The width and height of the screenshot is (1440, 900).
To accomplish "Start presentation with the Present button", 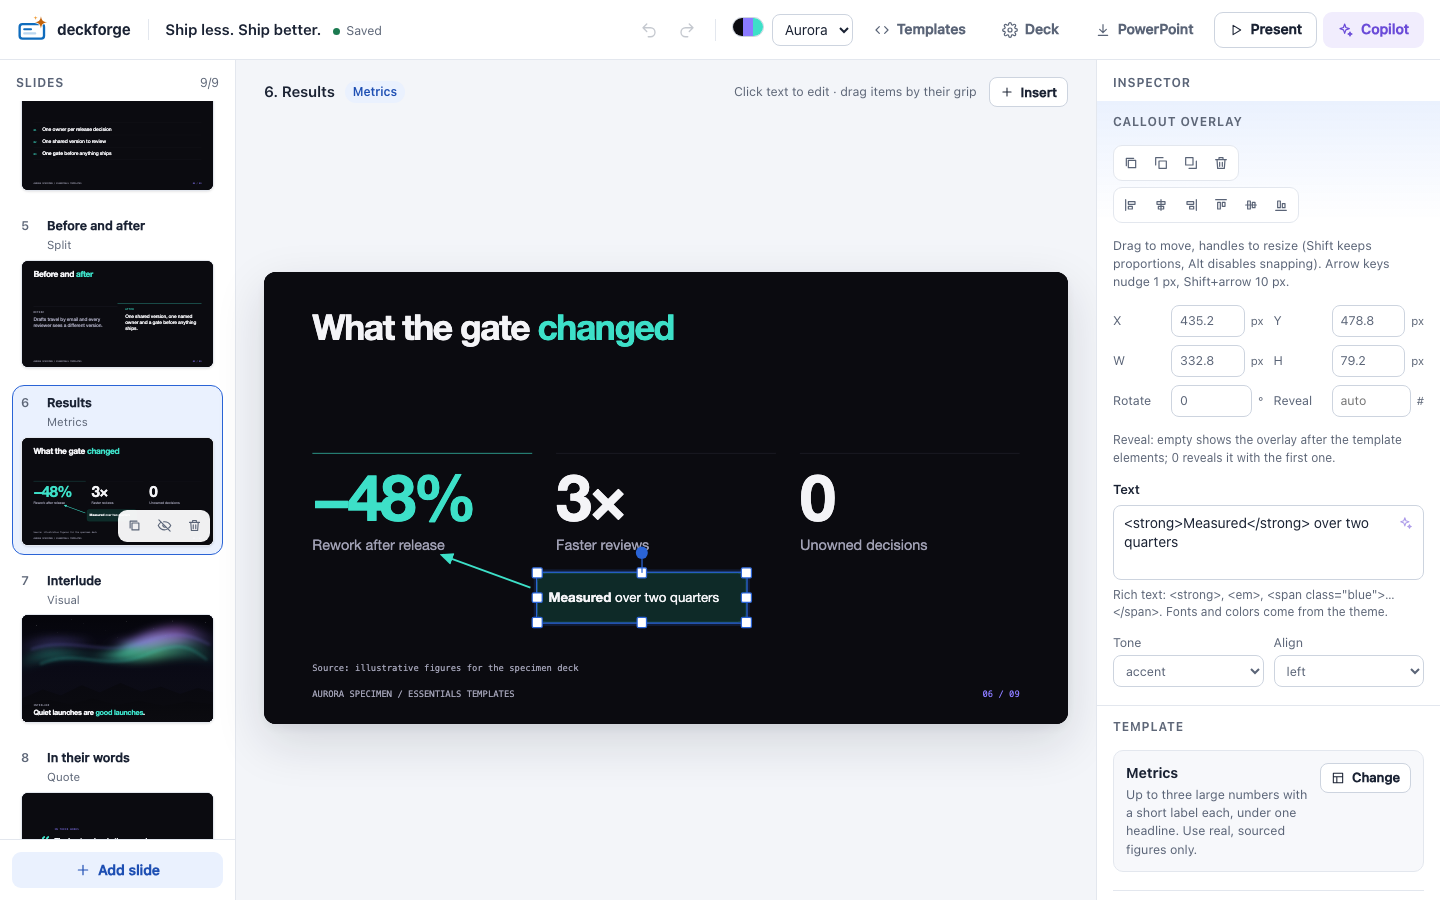I will pos(1265,30).
